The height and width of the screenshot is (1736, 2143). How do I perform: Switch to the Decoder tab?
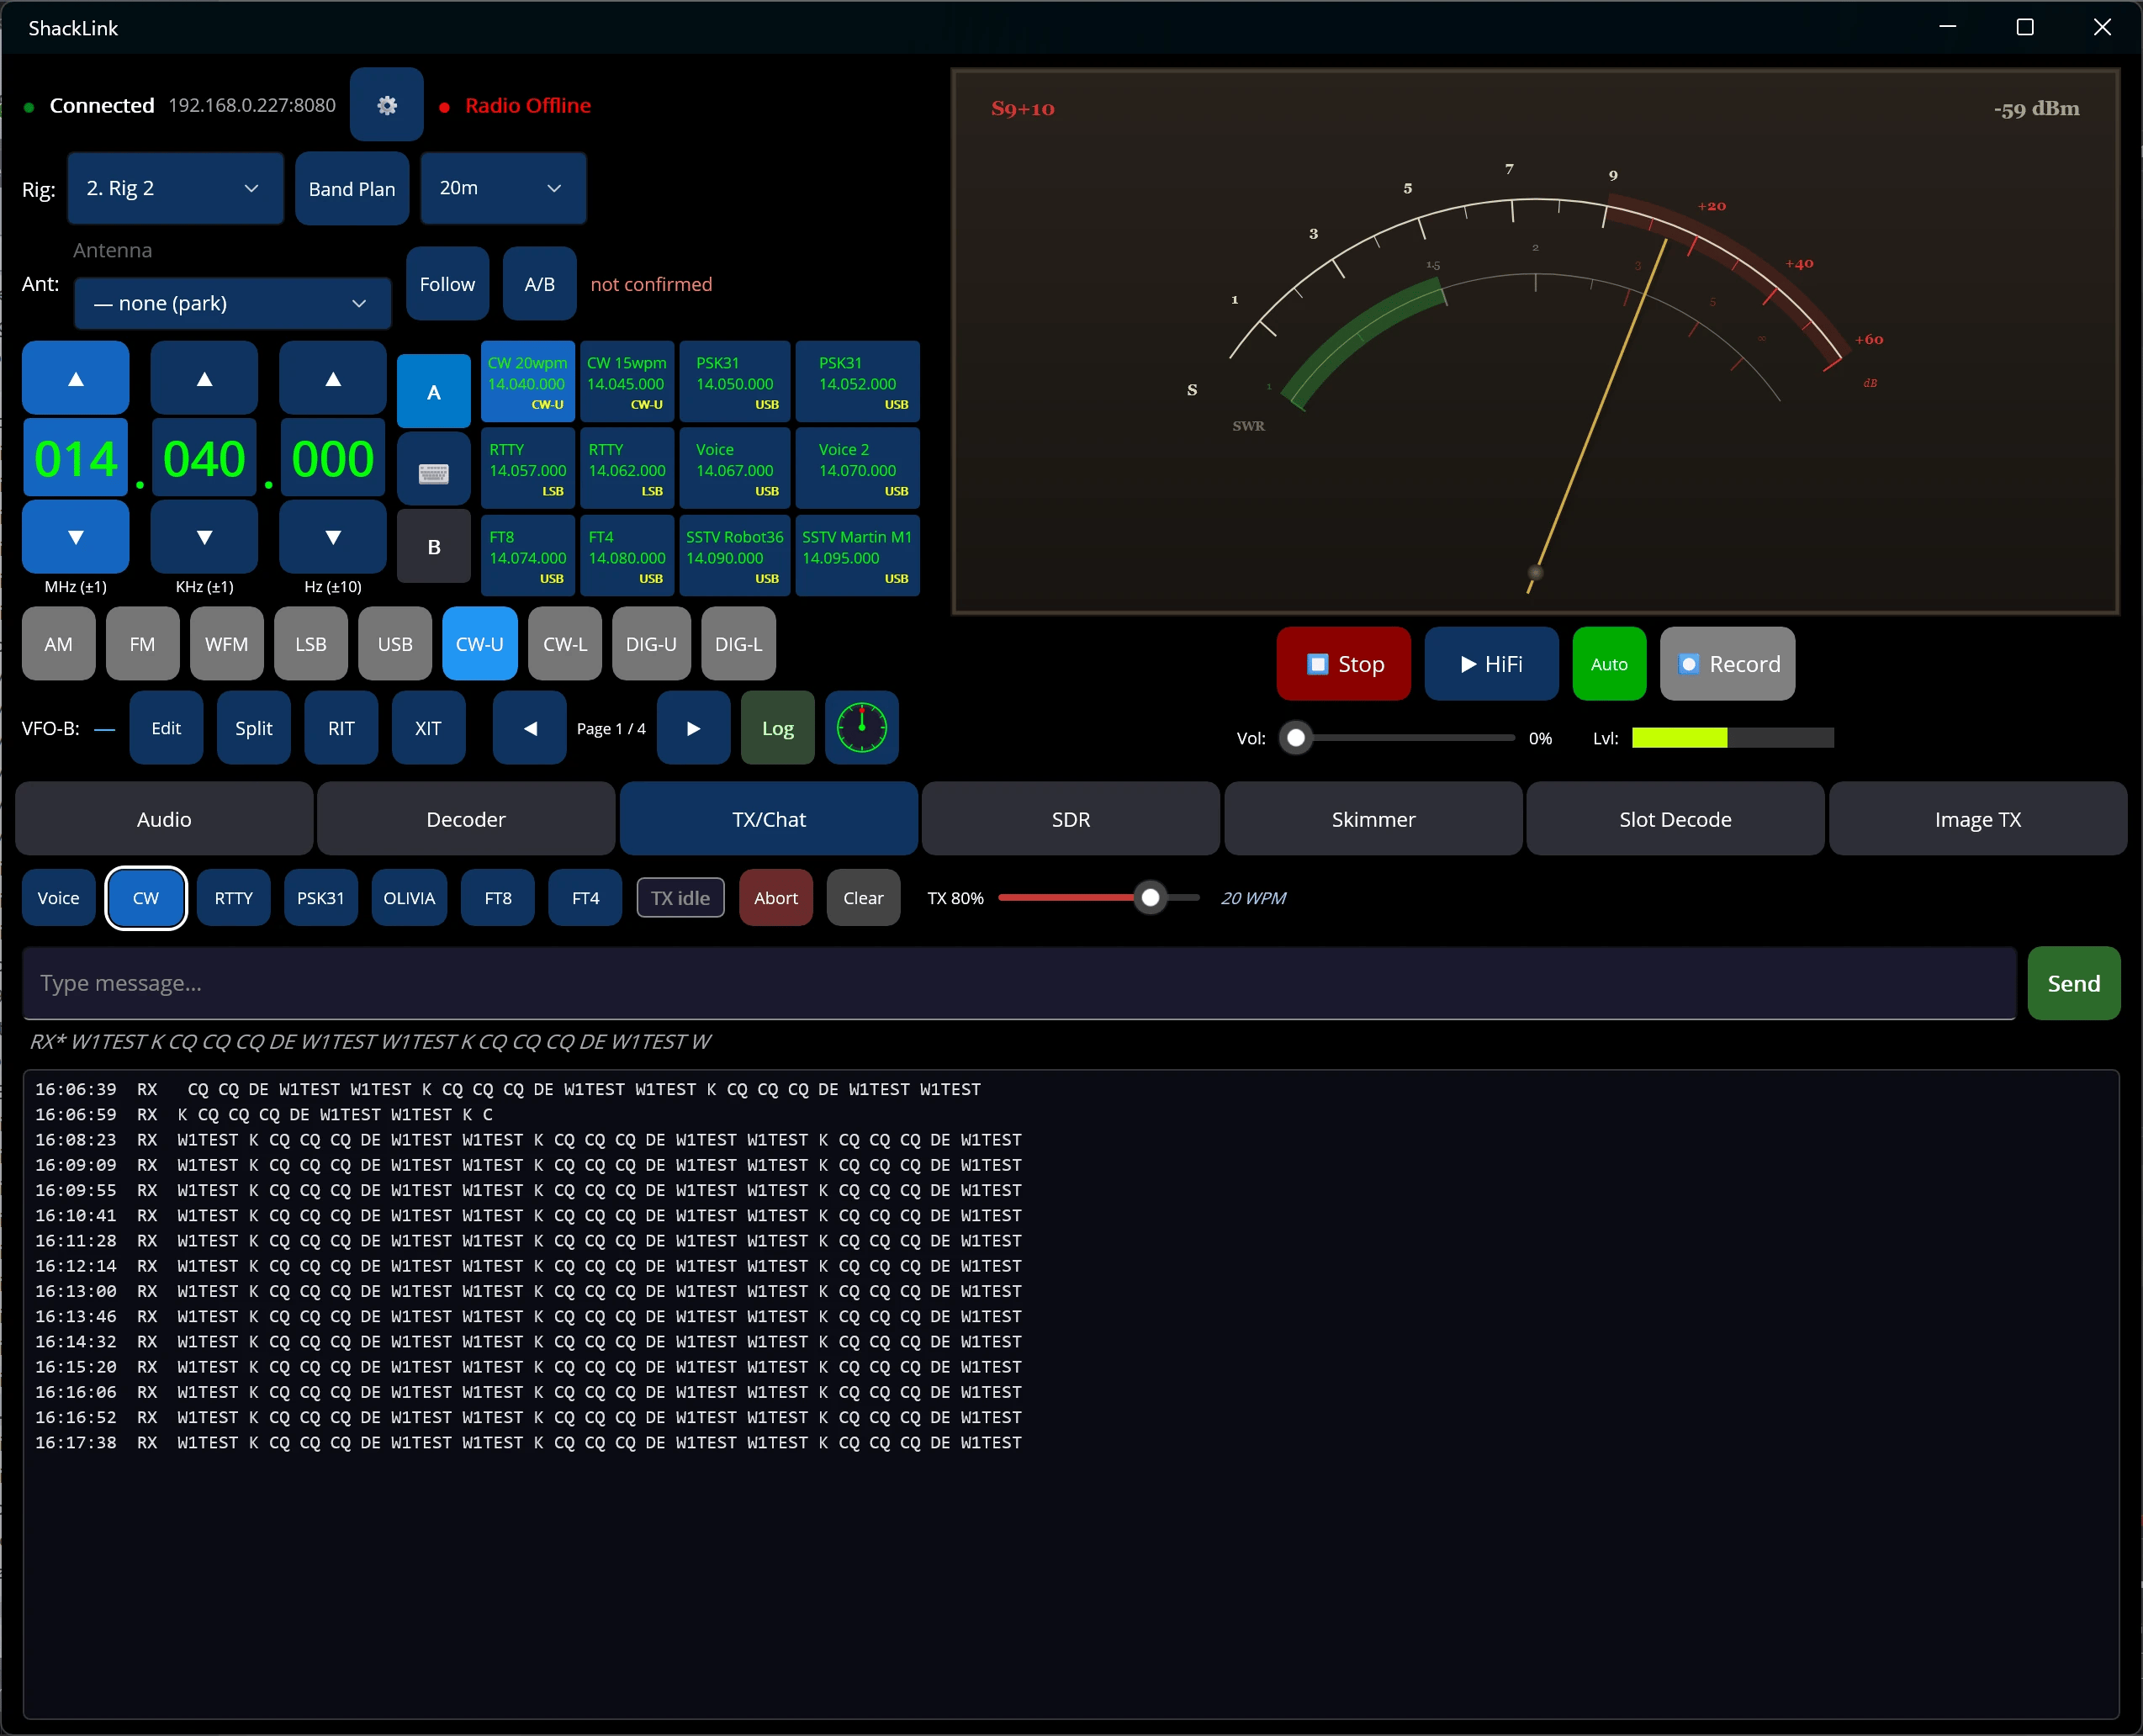click(466, 819)
